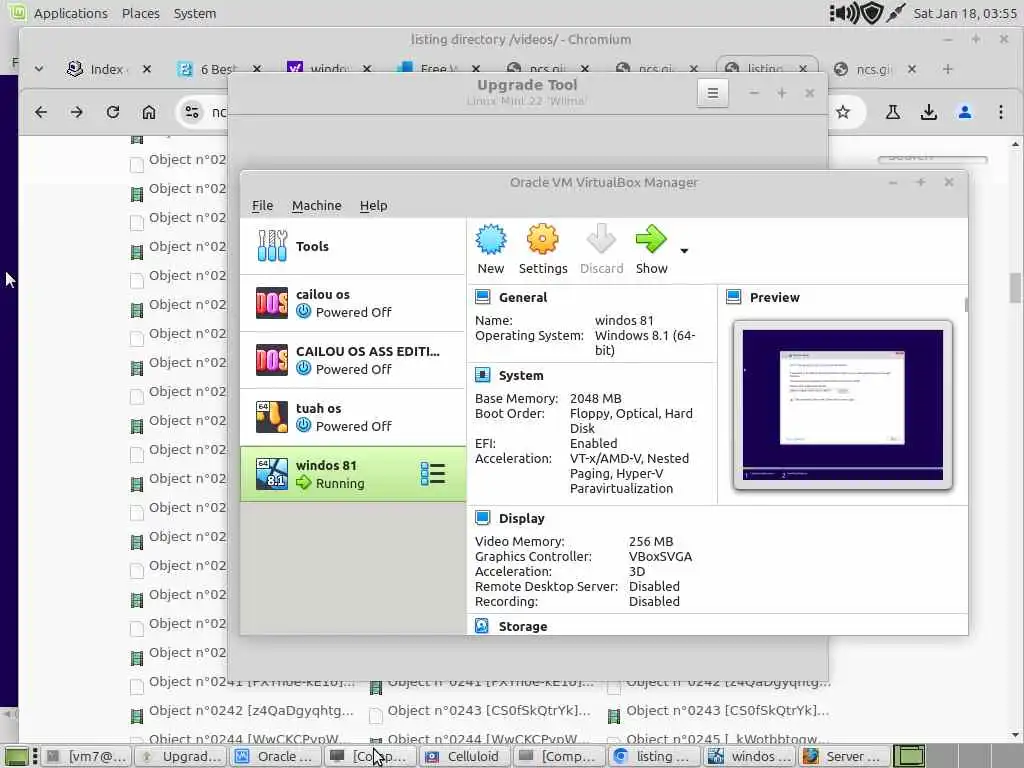The height and width of the screenshot is (768, 1024).
Task: Open the Places menu
Action: coord(140,13)
